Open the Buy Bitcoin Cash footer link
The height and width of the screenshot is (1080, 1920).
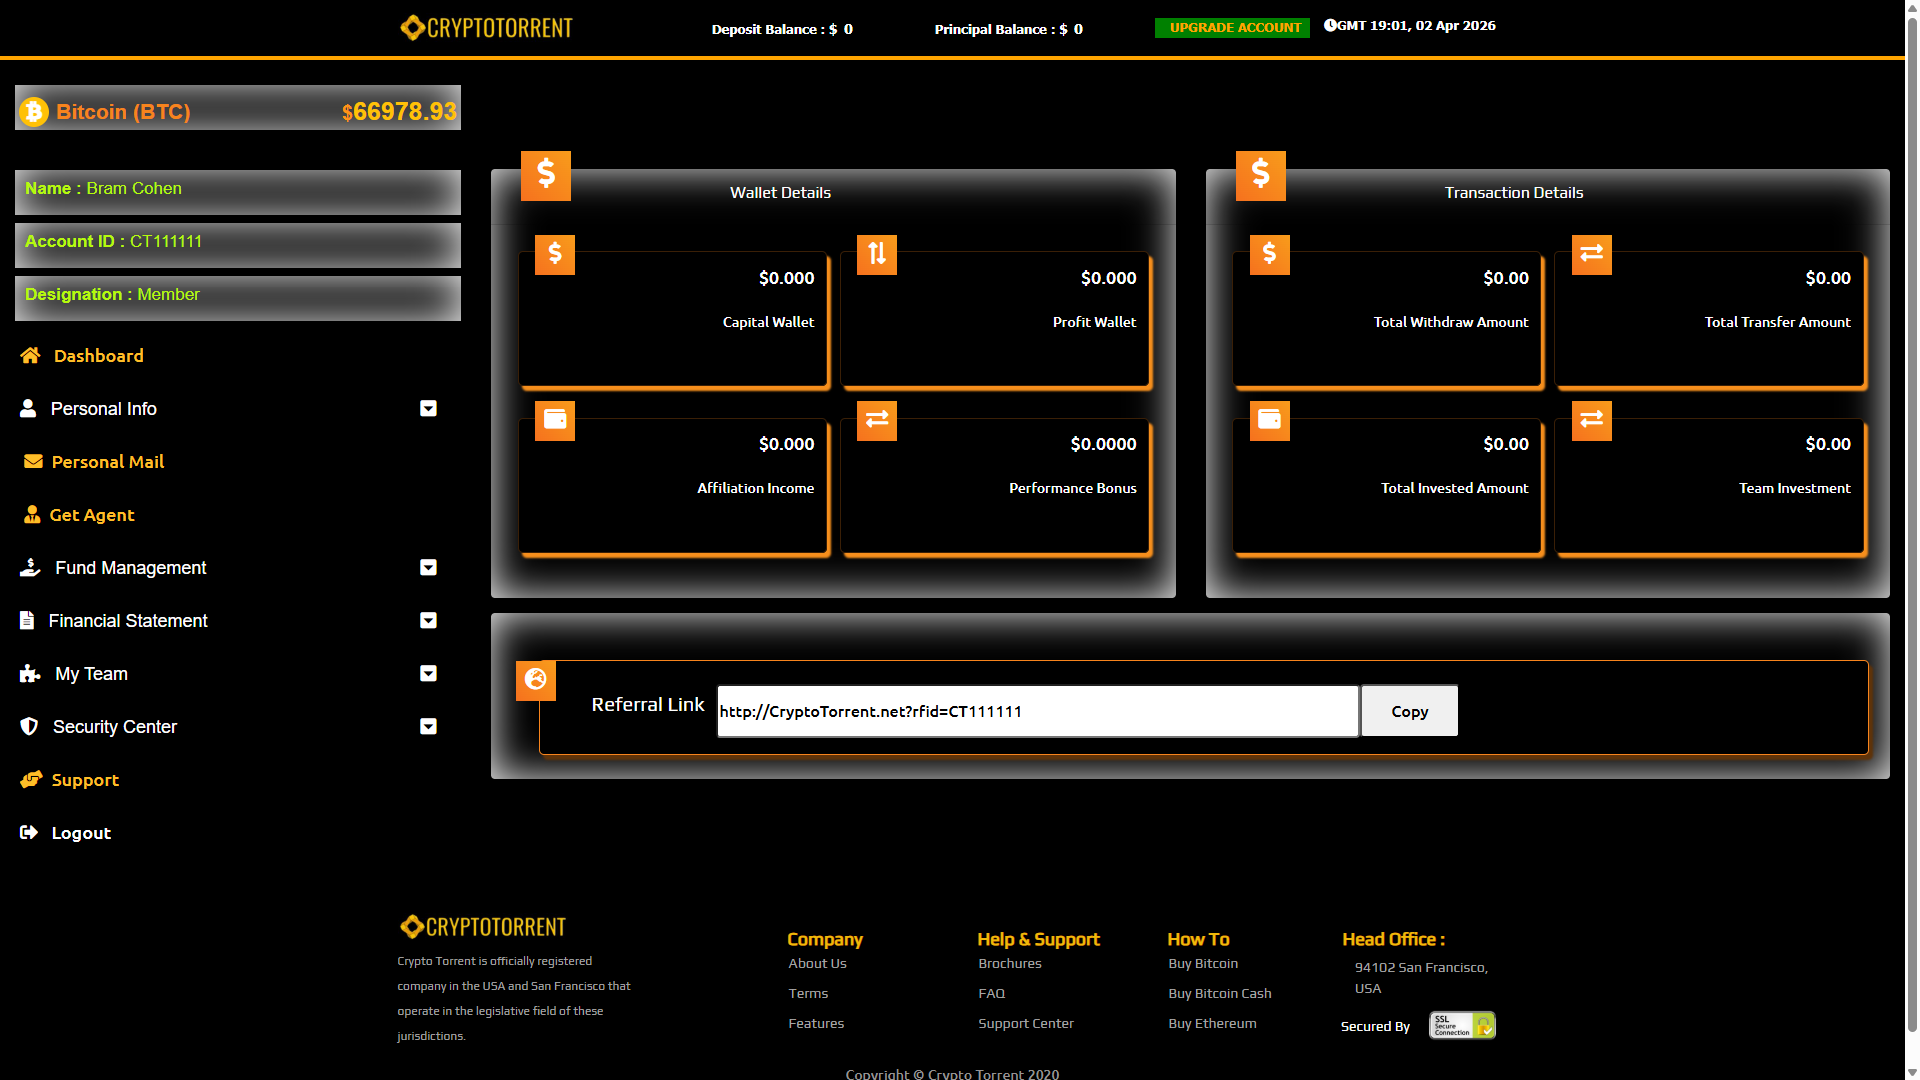click(x=1220, y=993)
